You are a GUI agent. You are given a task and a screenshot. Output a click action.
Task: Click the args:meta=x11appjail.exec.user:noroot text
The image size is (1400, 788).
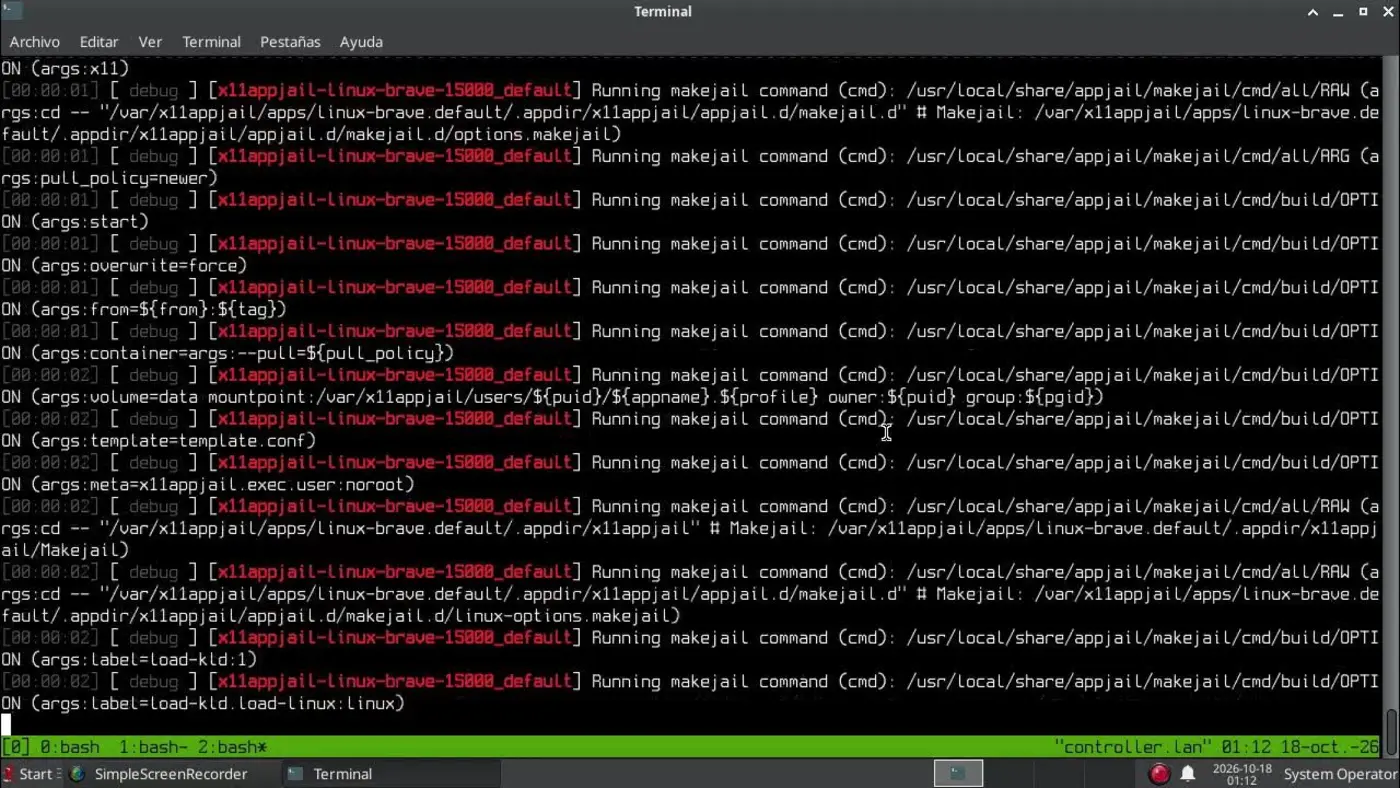[222, 485]
